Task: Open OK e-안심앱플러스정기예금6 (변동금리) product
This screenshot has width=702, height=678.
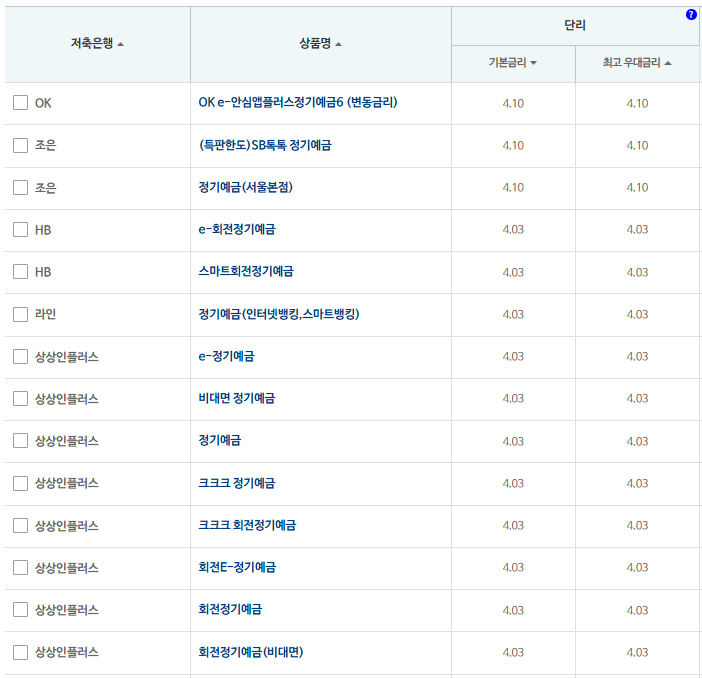Action: [x=298, y=103]
